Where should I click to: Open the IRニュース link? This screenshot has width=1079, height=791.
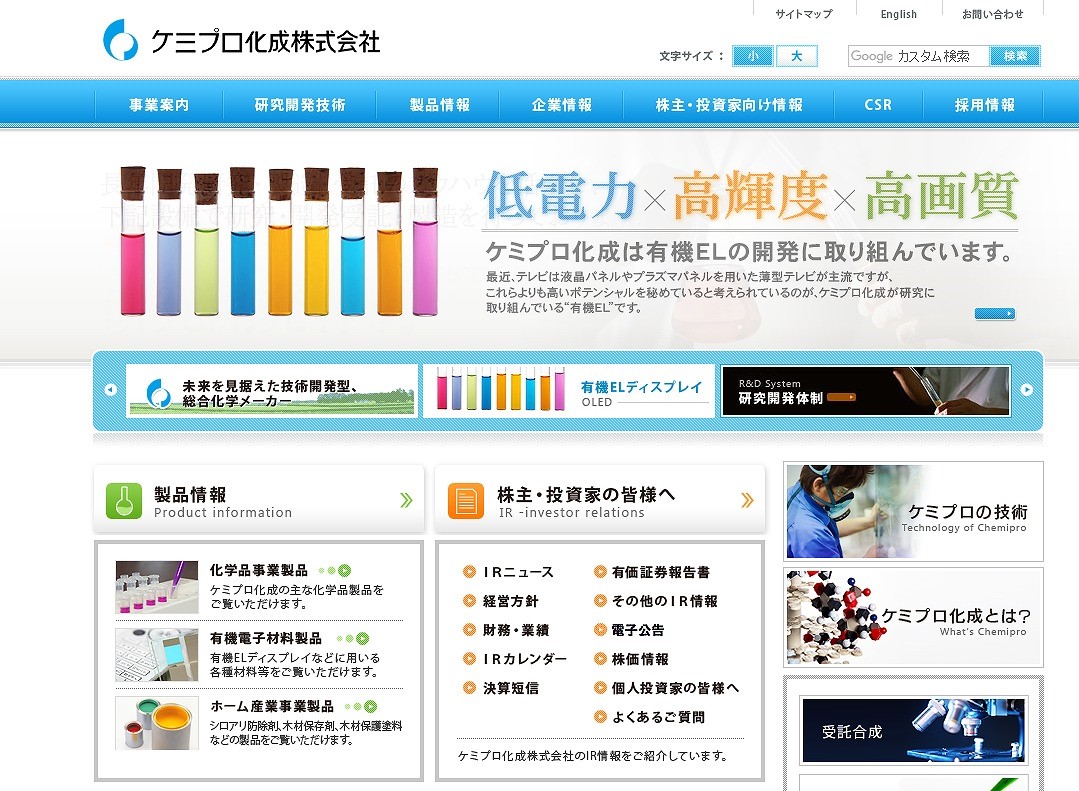518,572
